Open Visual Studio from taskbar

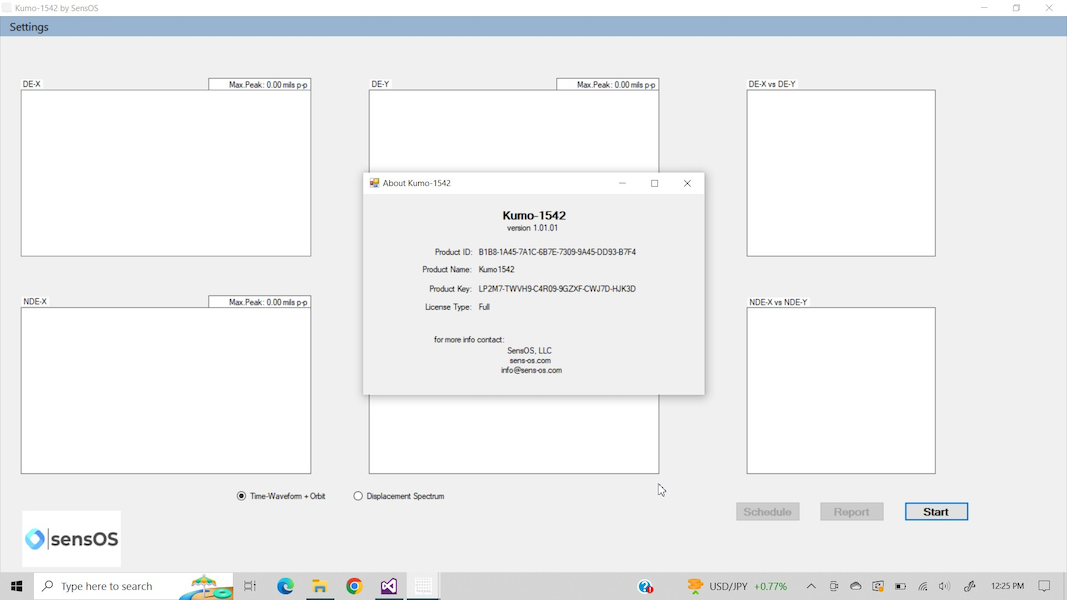pos(389,586)
